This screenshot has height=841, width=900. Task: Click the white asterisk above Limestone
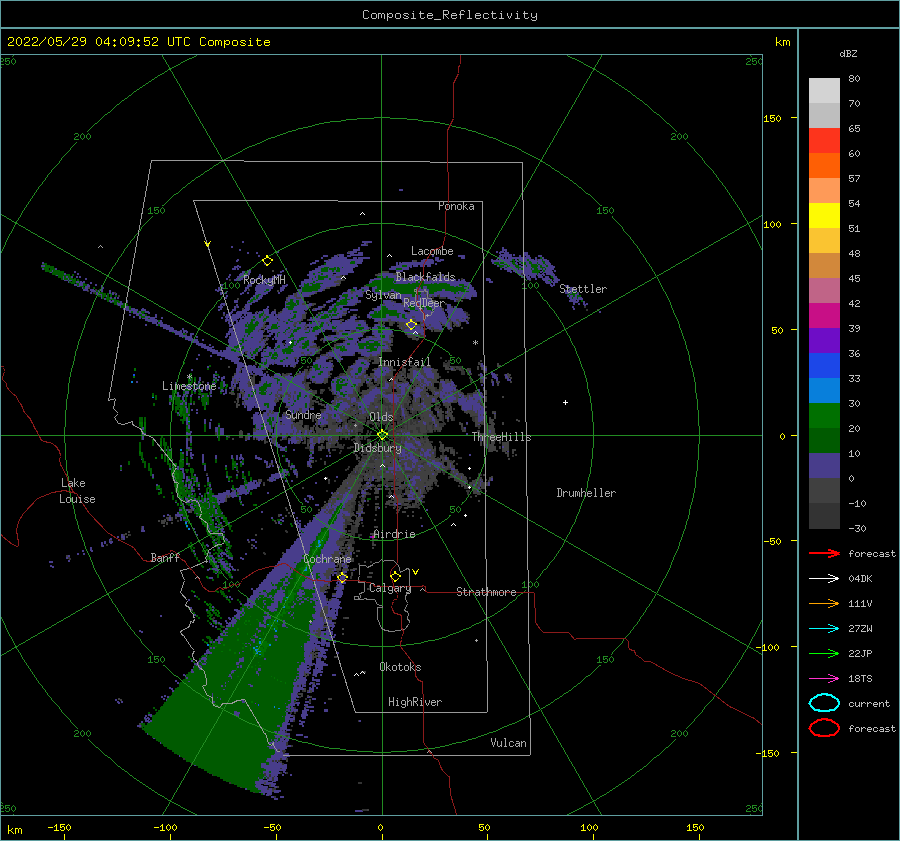coord(189,377)
